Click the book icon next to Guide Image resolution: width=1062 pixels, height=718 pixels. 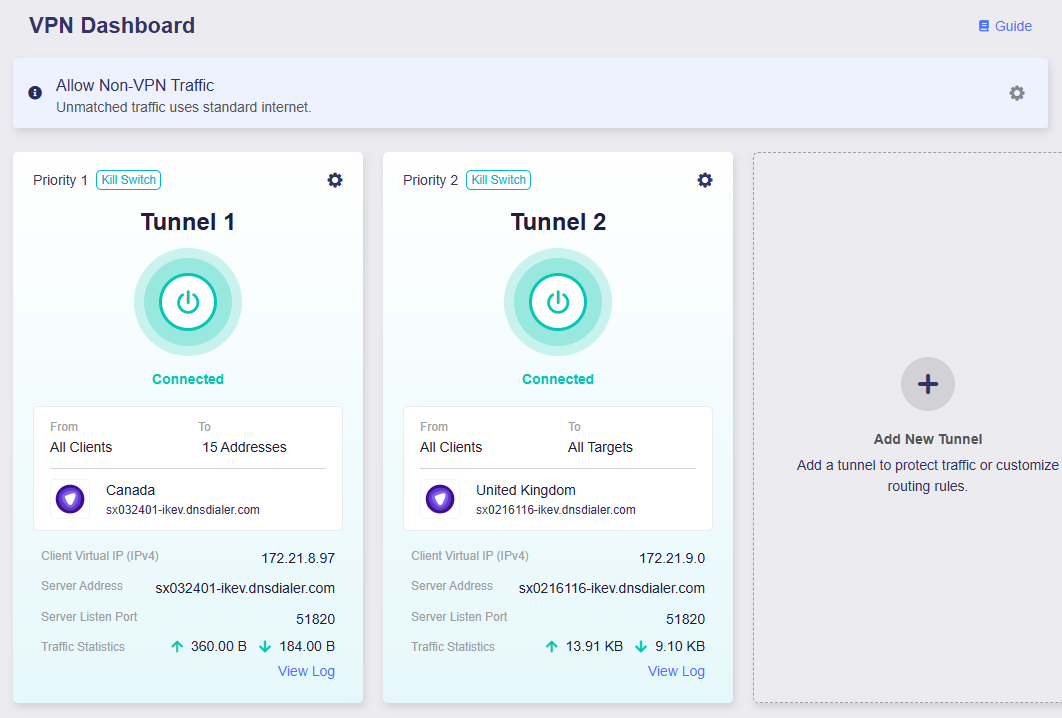point(984,26)
